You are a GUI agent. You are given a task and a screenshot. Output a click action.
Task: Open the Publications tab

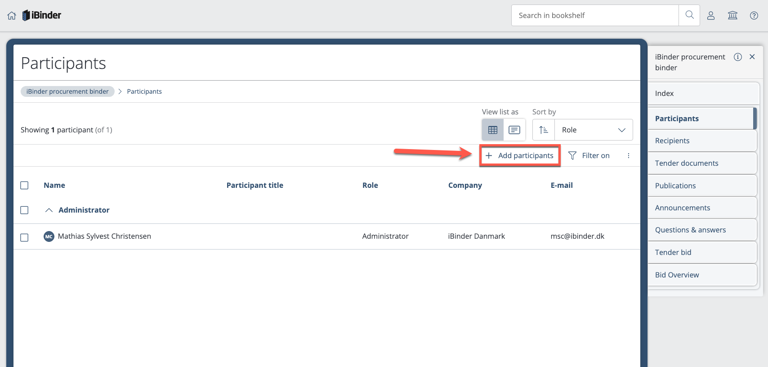tap(702, 186)
